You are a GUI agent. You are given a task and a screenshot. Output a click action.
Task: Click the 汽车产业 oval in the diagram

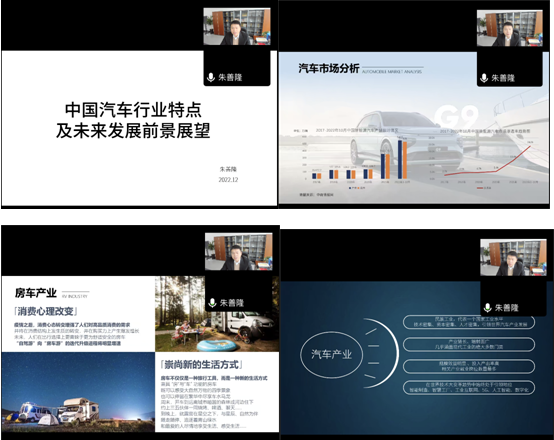pyautogui.click(x=331, y=354)
